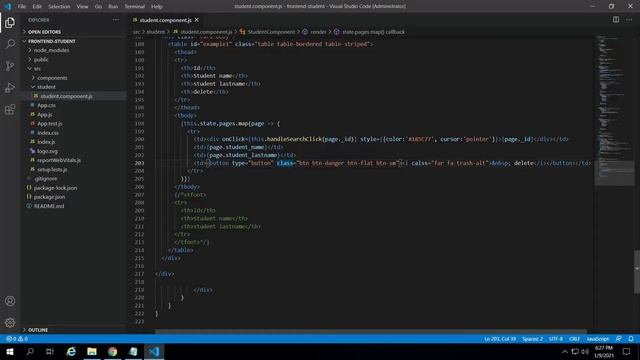
Task: Click Ln 203, Col 39 in status bar
Action: click(500, 339)
